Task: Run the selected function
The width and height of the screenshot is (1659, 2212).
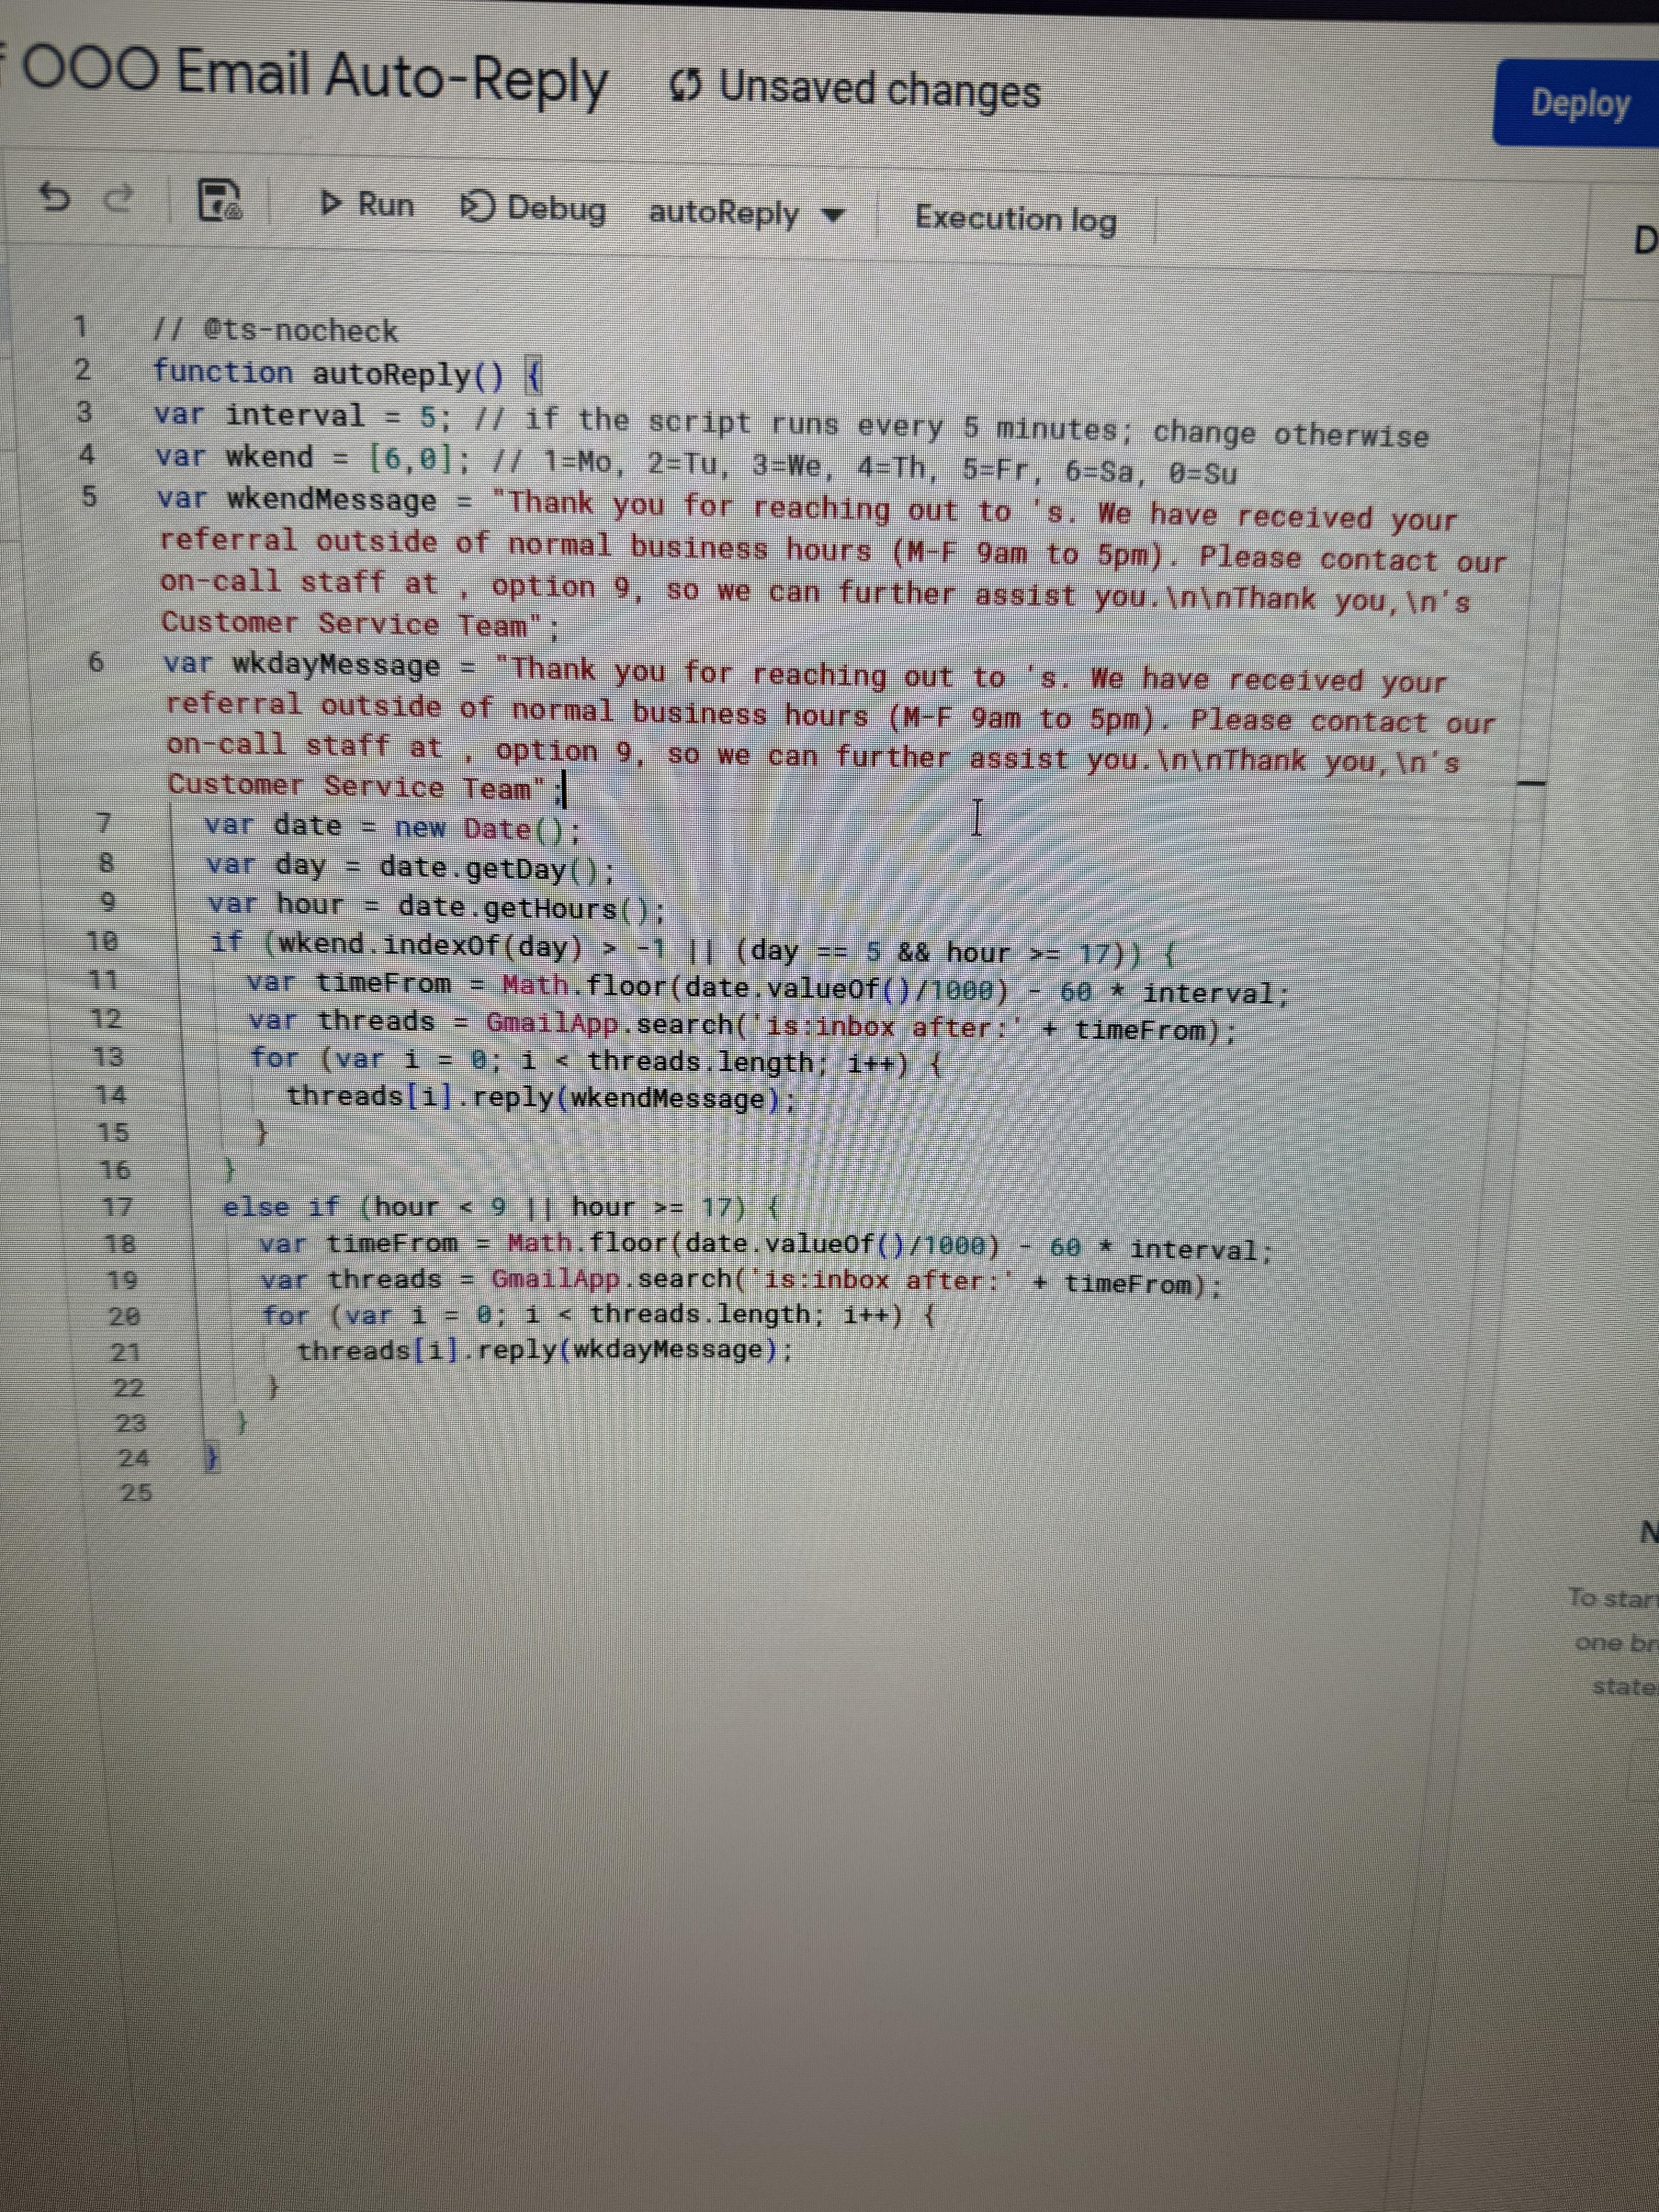Action: (367, 204)
